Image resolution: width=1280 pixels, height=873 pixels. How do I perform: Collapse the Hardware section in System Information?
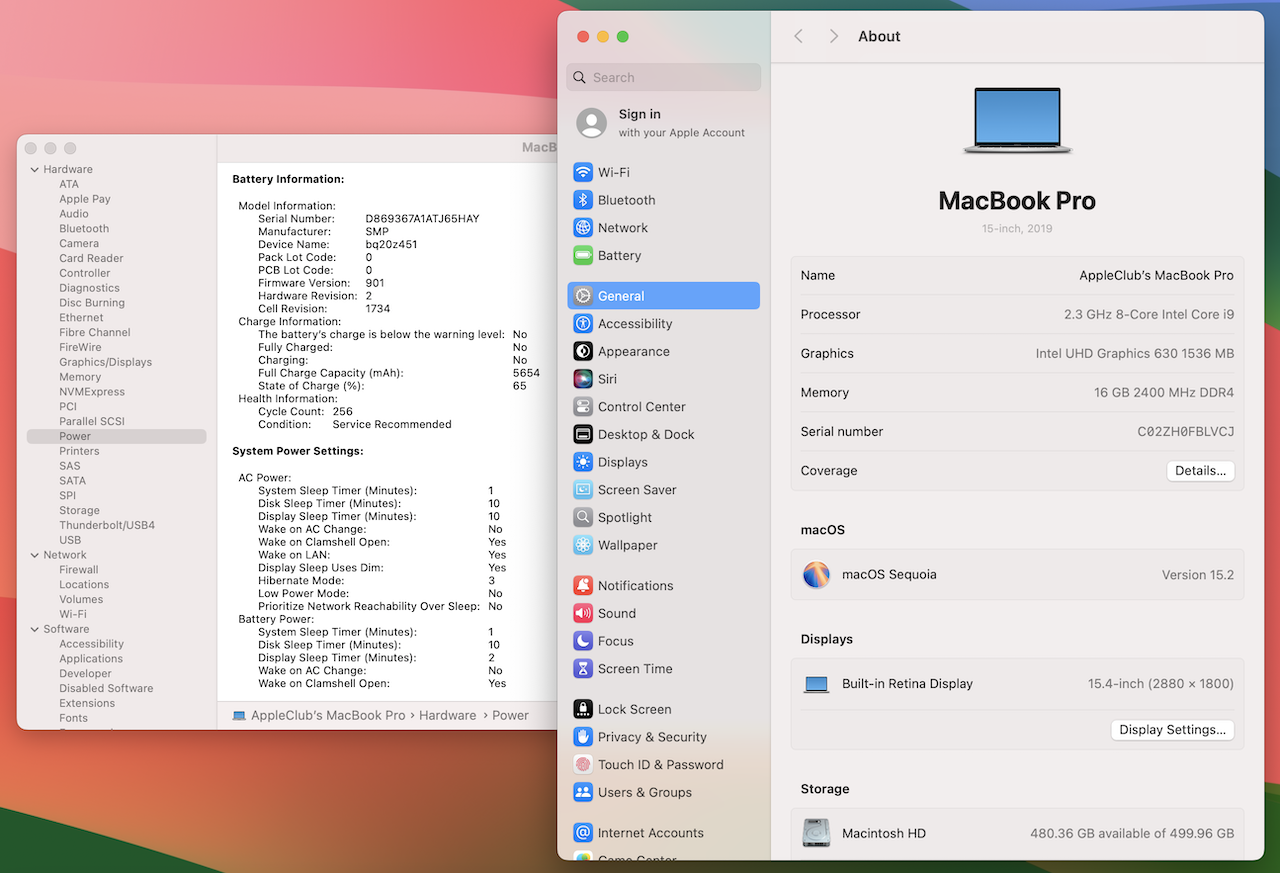pos(35,170)
